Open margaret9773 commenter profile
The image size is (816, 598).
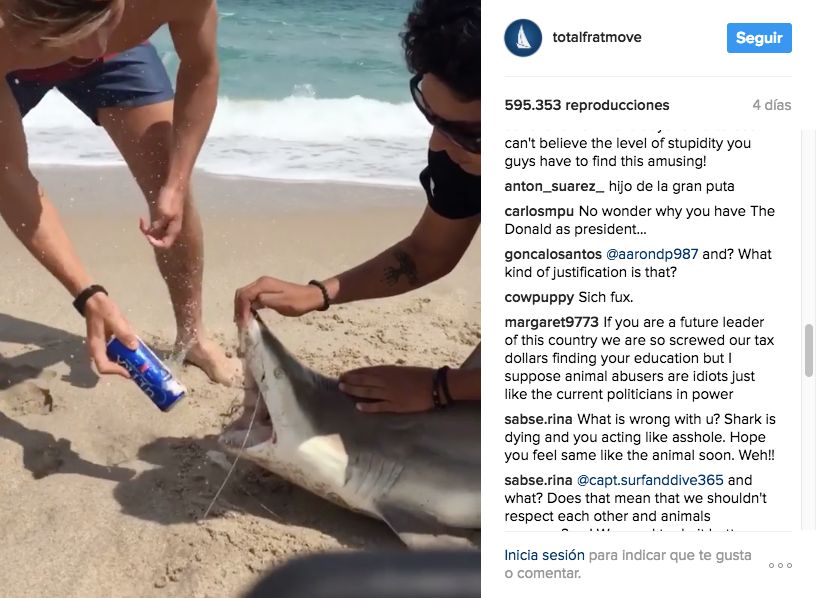(552, 323)
